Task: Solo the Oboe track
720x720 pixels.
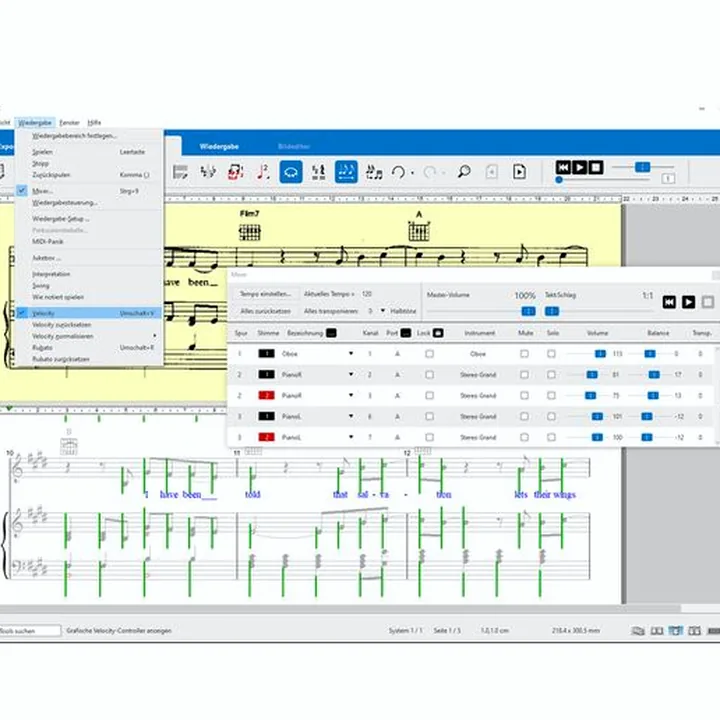Action: pyautogui.click(x=551, y=354)
